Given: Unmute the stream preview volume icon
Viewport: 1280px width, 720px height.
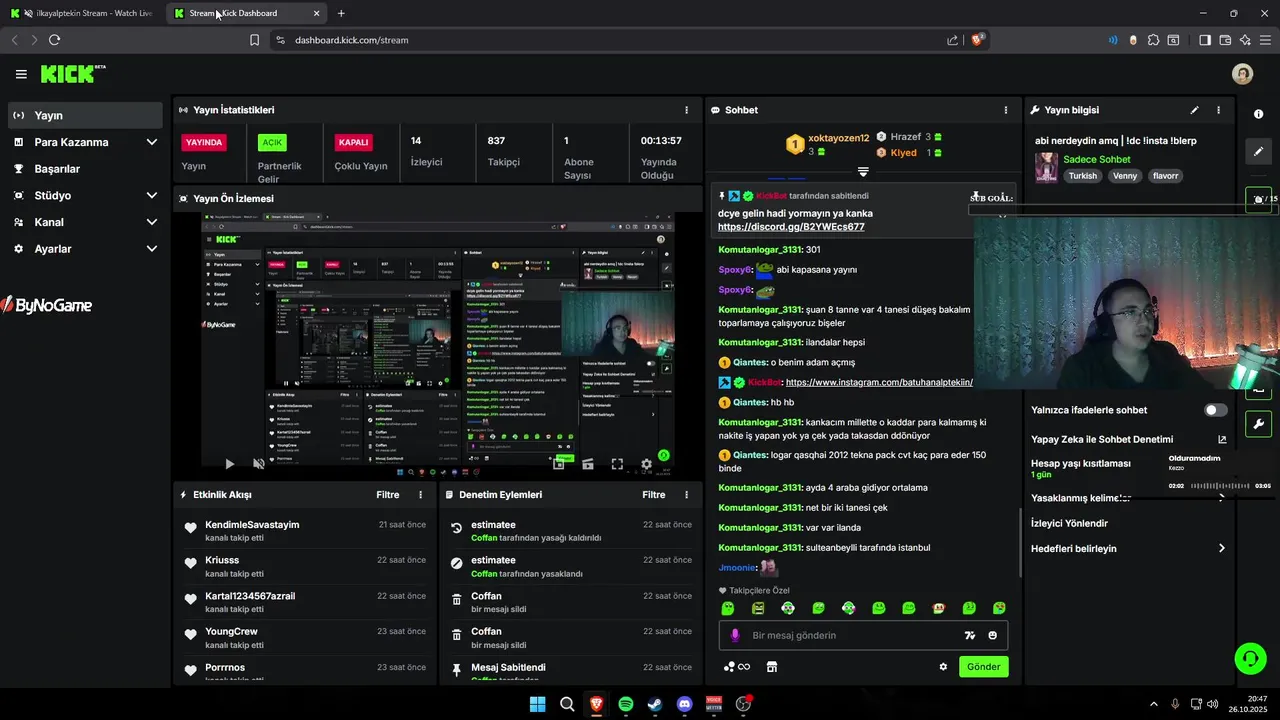Looking at the screenshot, I should [259, 464].
